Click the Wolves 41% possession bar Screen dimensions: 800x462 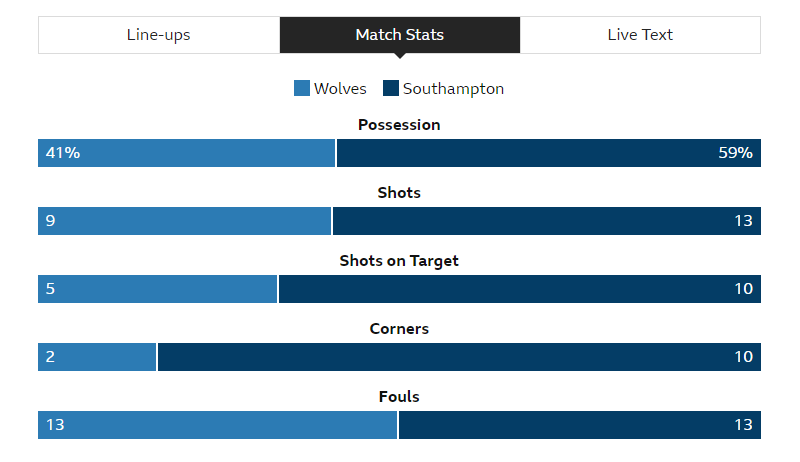point(187,153)
